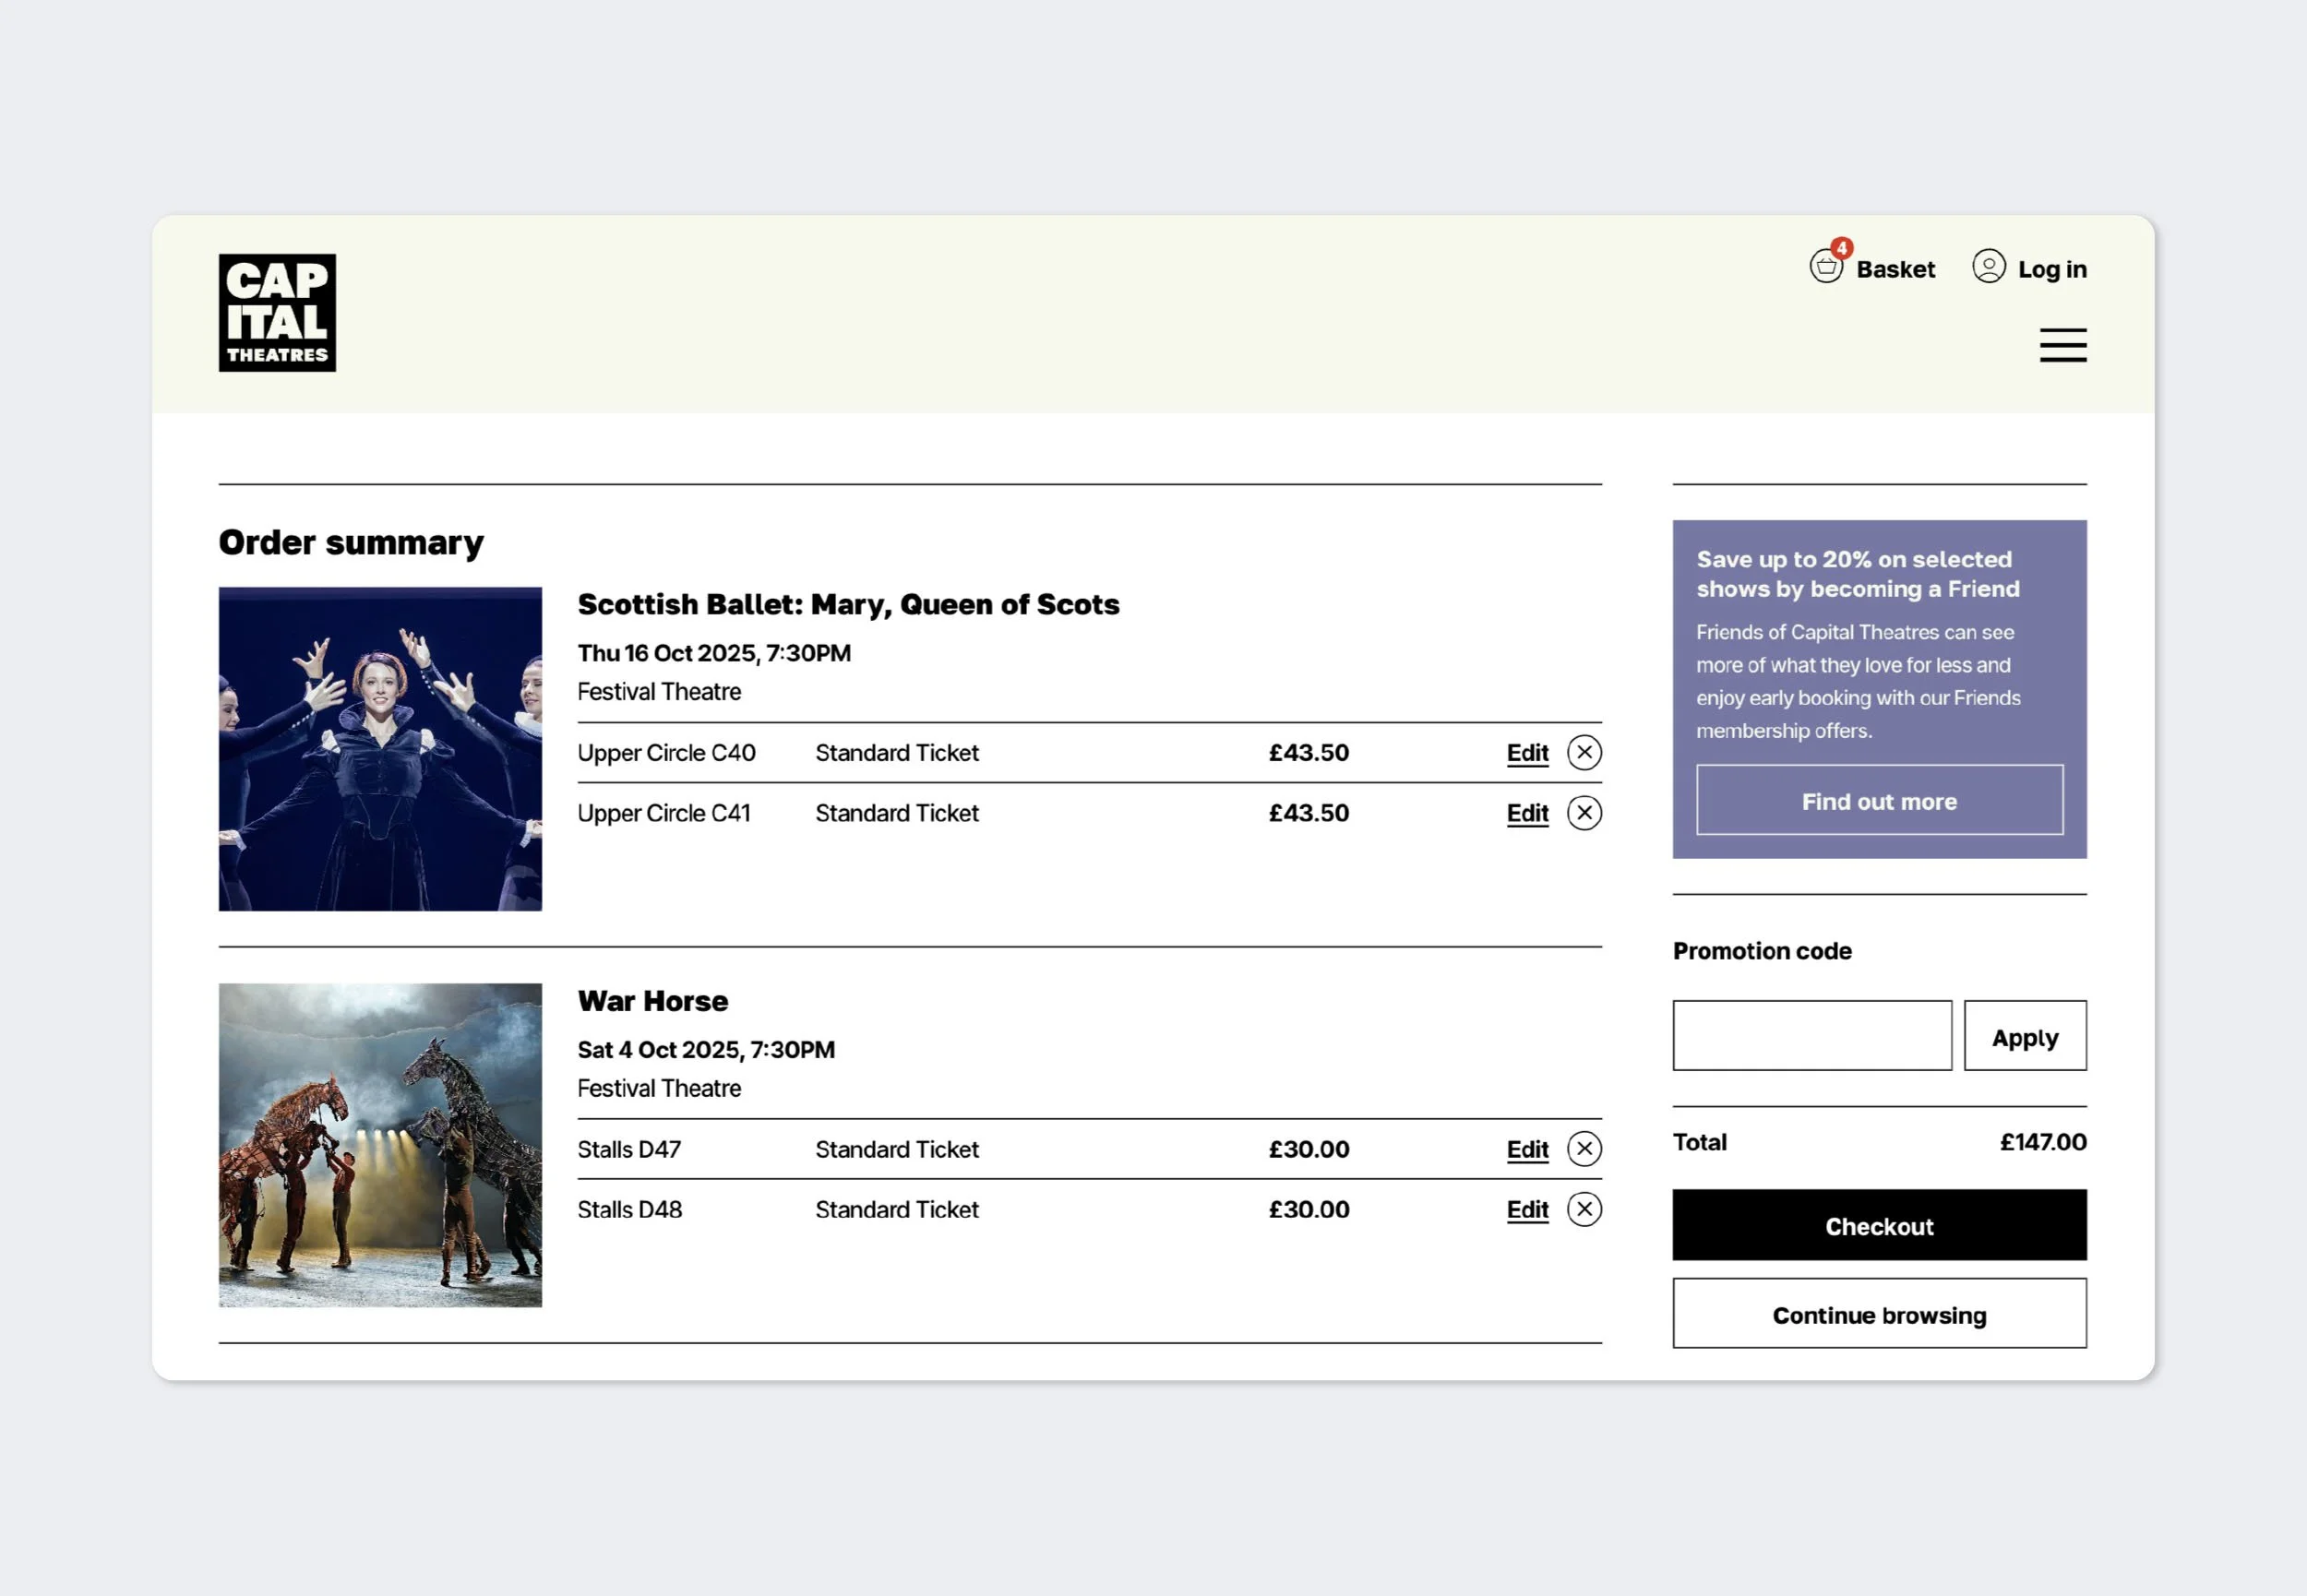
Task: Edit the Stalls D47 ticket
Action: click(1527, 1149)
